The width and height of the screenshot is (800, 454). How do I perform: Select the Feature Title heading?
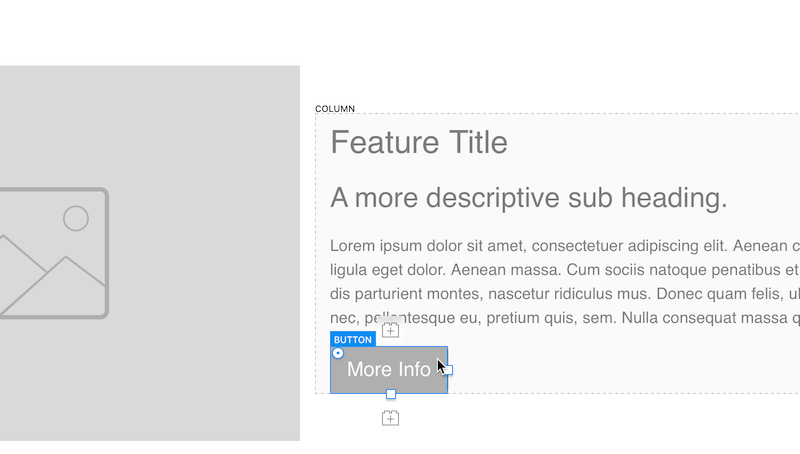[x=419, y=142]
